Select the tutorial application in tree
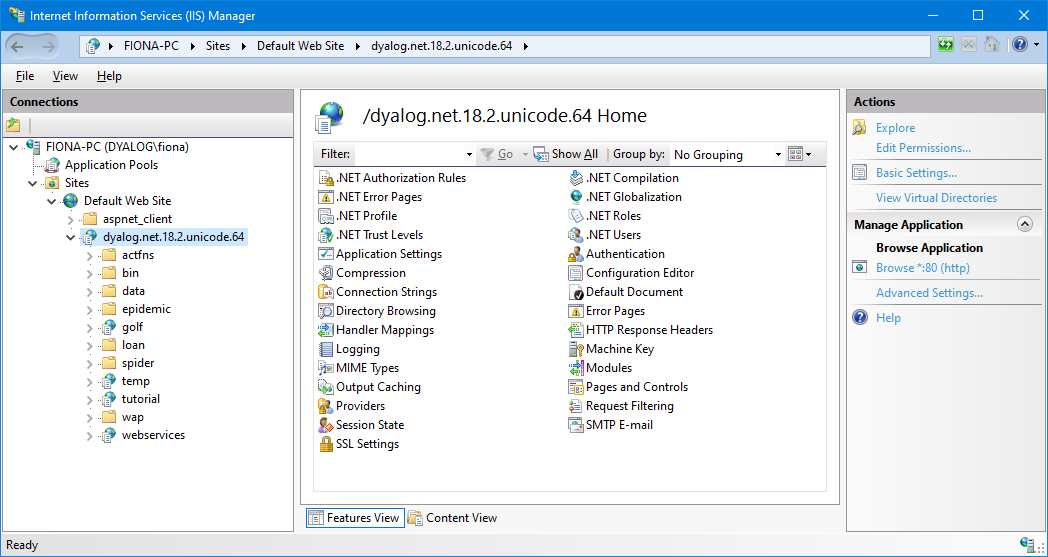Image resolution: width=1048 pixels, height=557 pixels. 140,399
